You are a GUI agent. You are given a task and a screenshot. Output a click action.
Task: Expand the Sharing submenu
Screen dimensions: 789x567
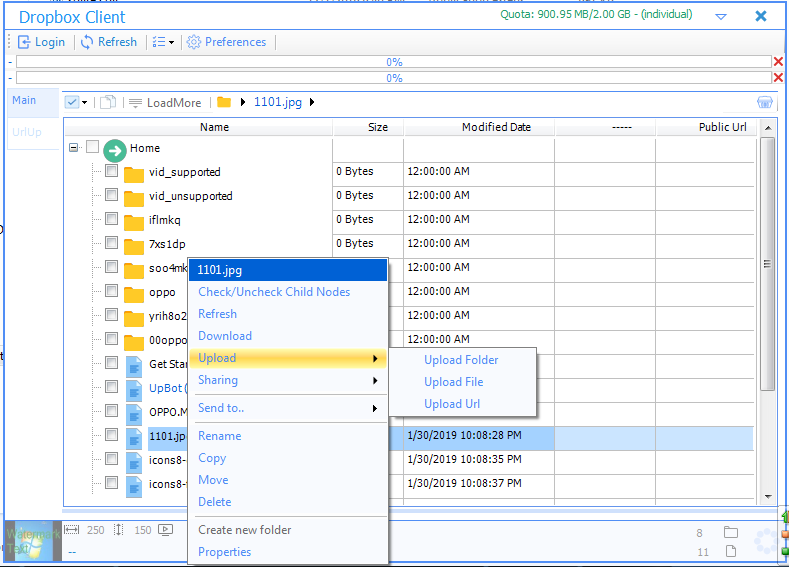(x=288, y=380)
